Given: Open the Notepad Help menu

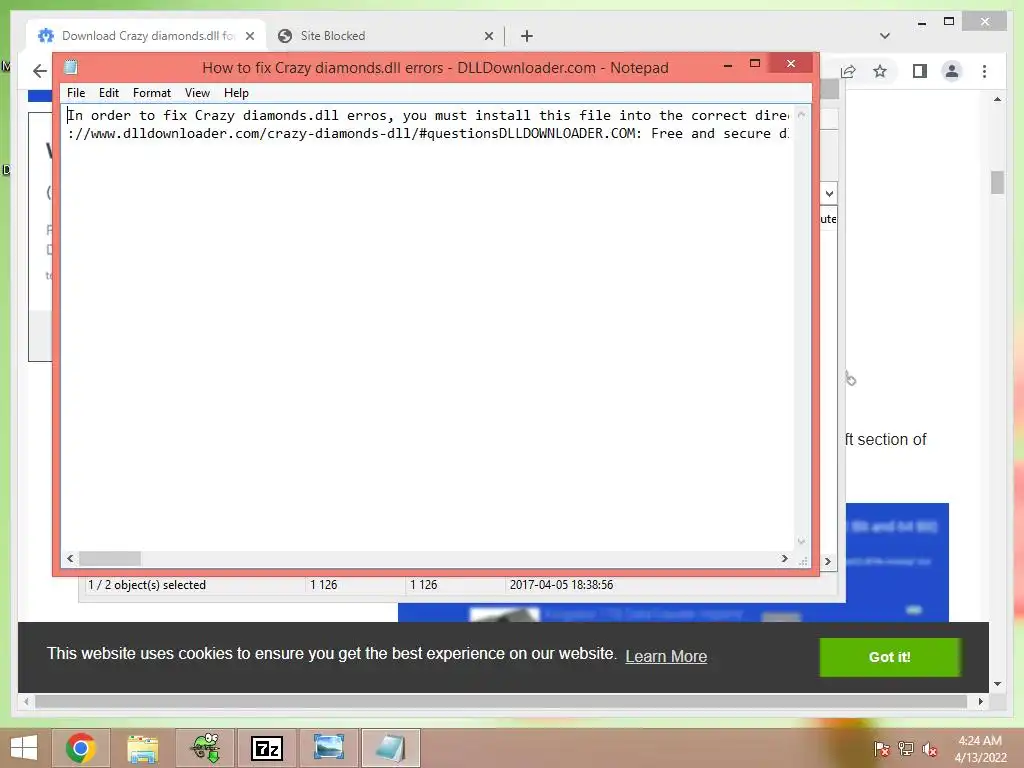Looking at the screenshot, I should click(236, 93).
